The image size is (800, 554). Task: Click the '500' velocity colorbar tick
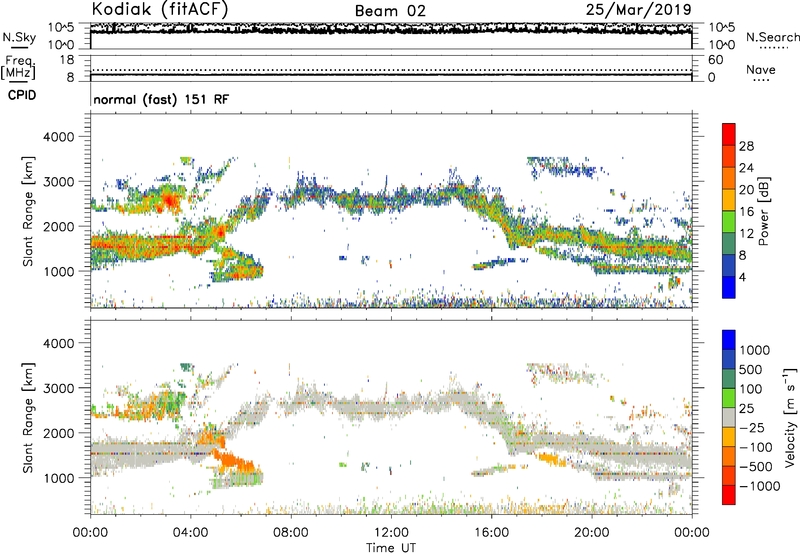753,369
